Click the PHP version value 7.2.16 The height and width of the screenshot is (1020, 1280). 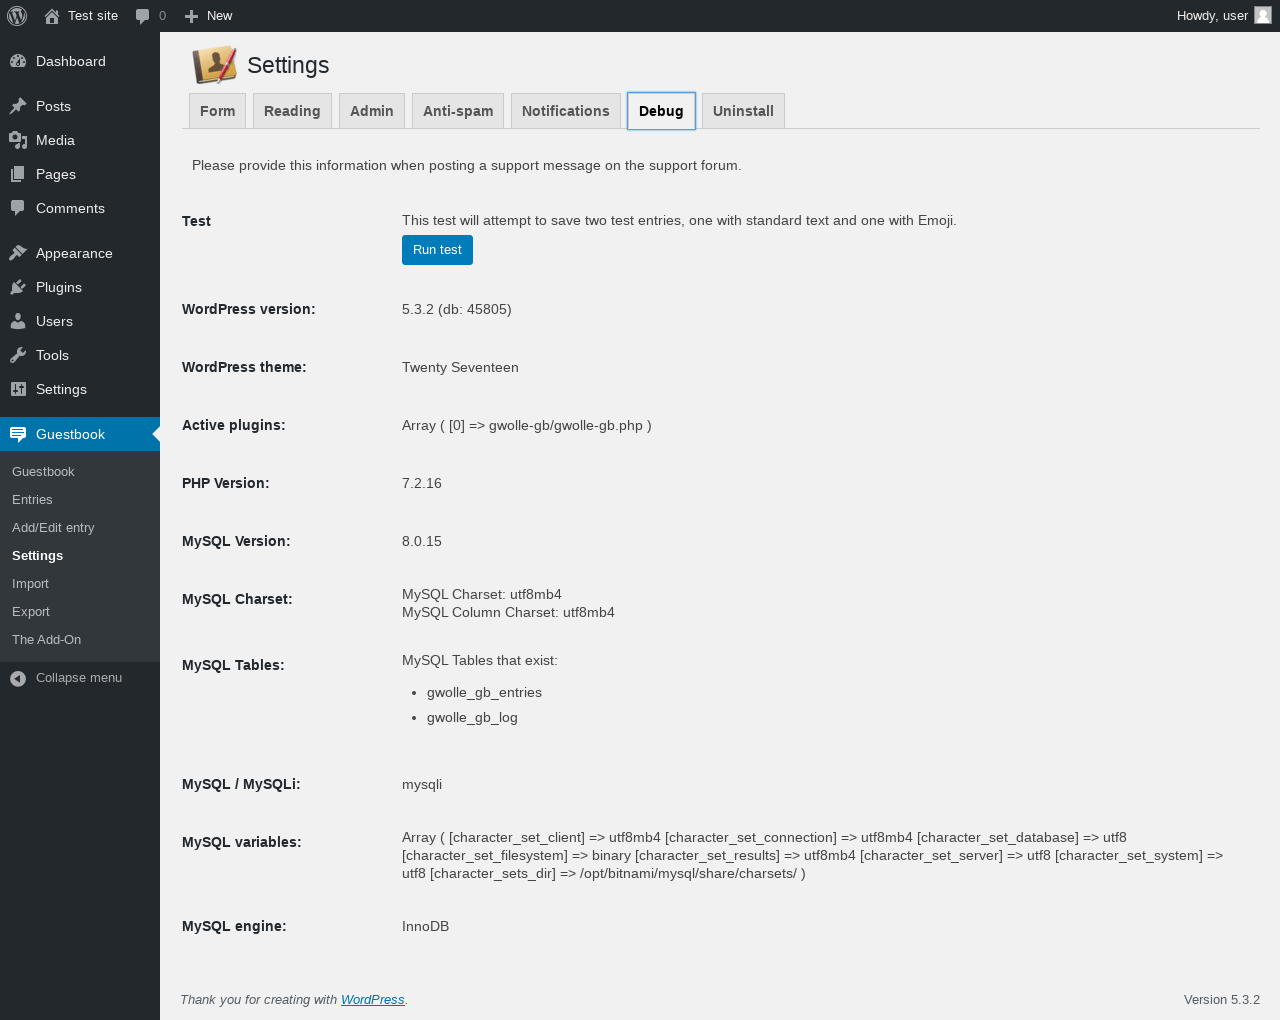pos(422,483)
